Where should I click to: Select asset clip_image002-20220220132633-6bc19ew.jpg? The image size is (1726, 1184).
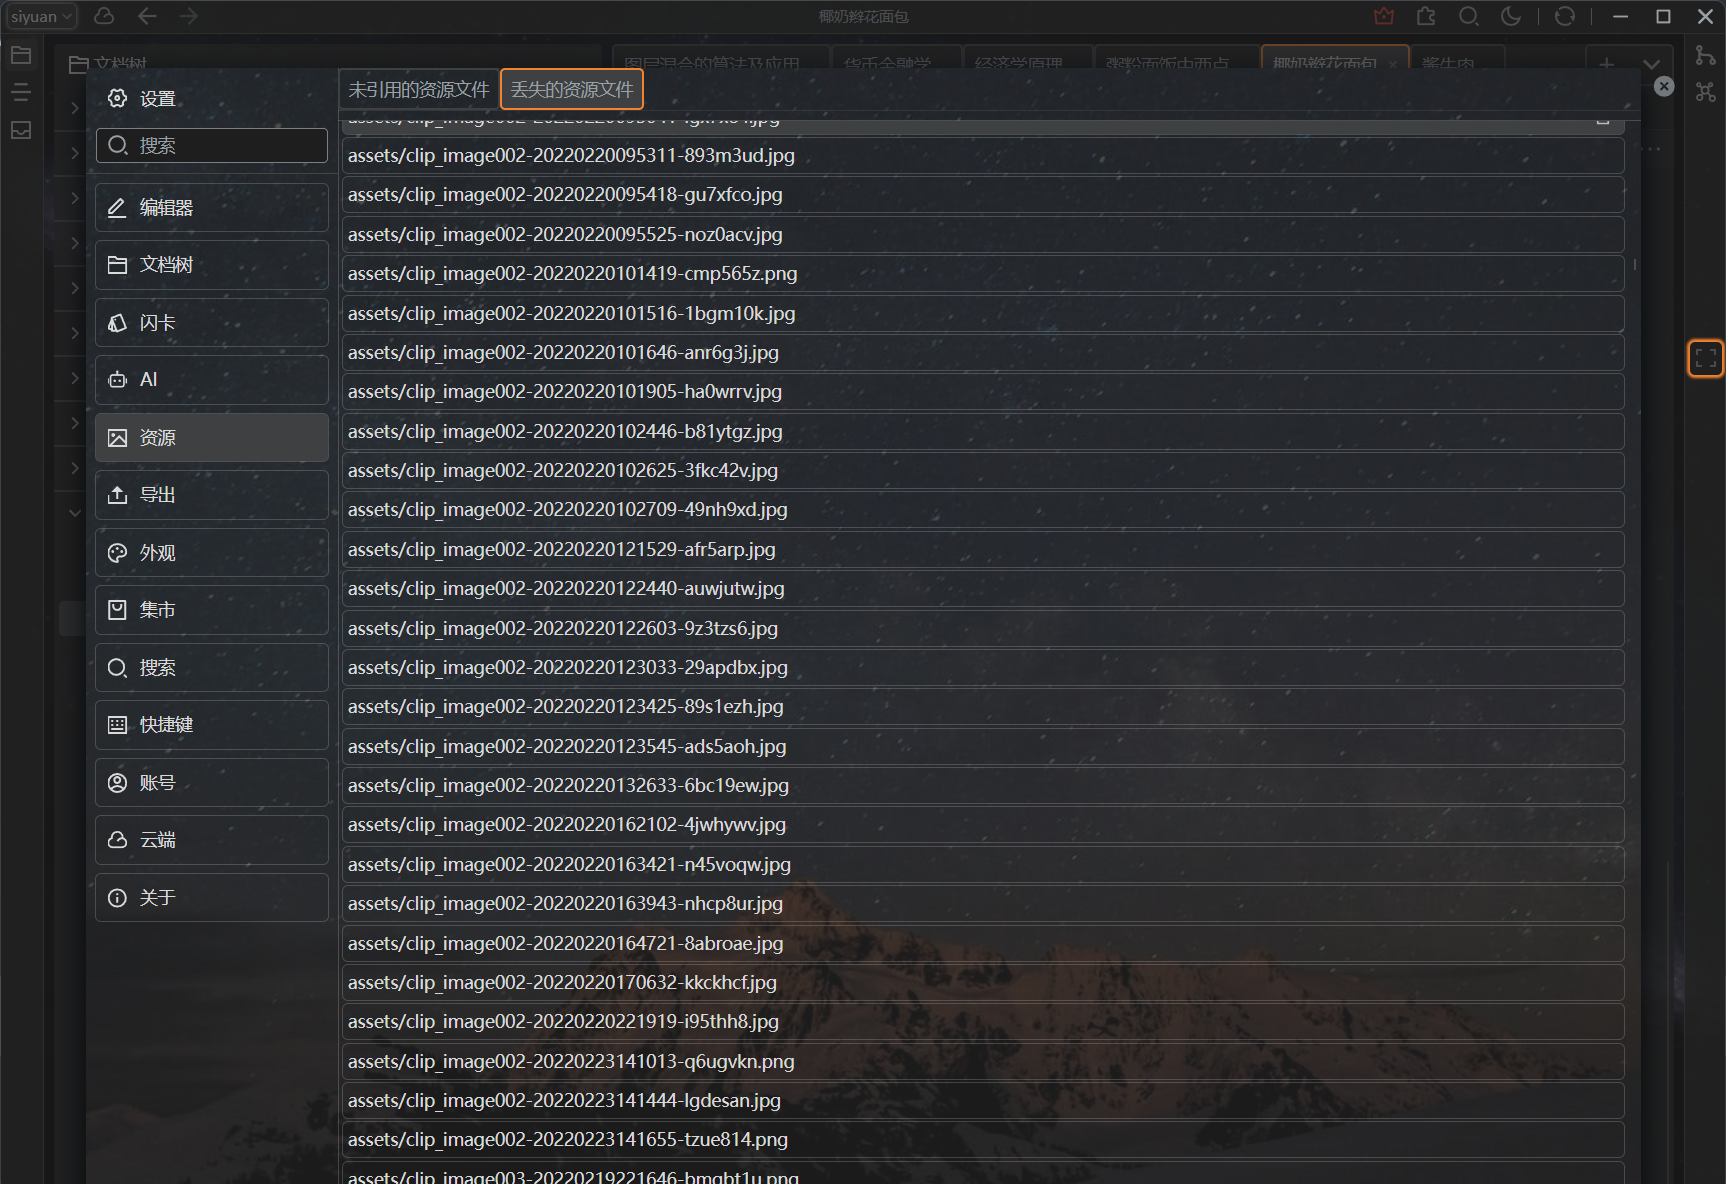(983, 786)
